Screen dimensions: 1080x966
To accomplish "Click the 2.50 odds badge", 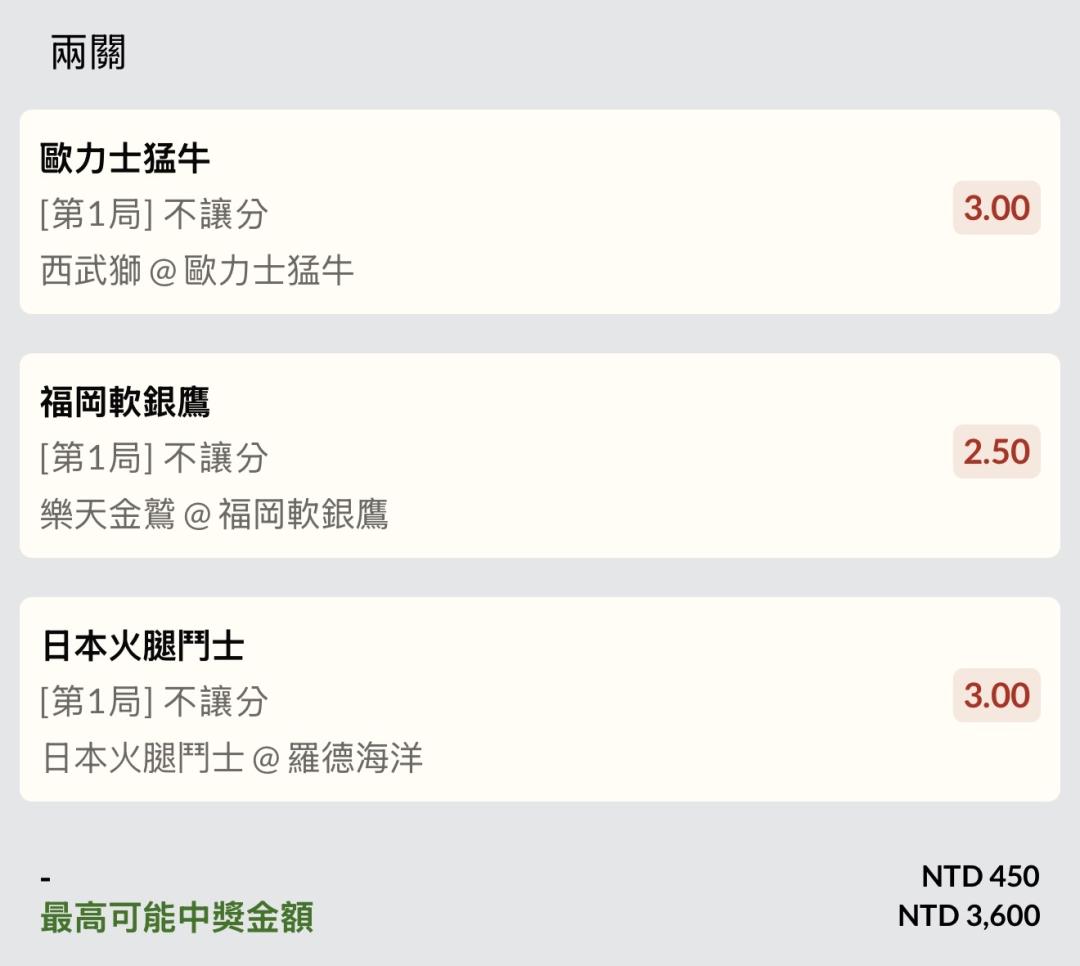I will [x=996, y=452].
